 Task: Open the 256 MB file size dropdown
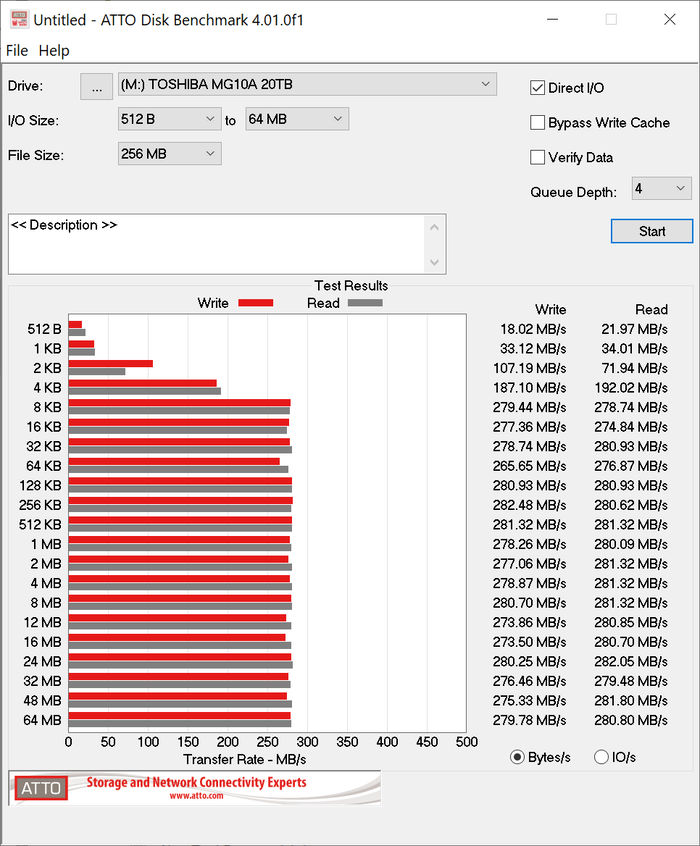[169, 154]
